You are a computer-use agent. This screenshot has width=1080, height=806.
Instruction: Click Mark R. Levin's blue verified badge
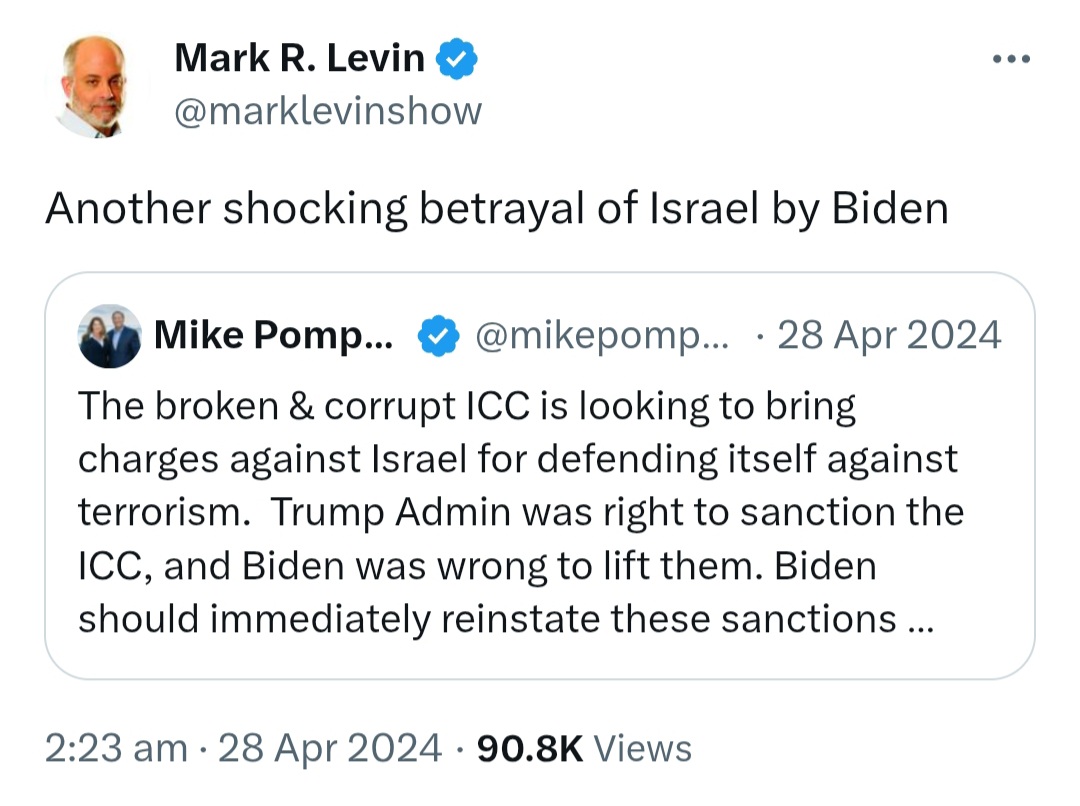pos(456,59)
